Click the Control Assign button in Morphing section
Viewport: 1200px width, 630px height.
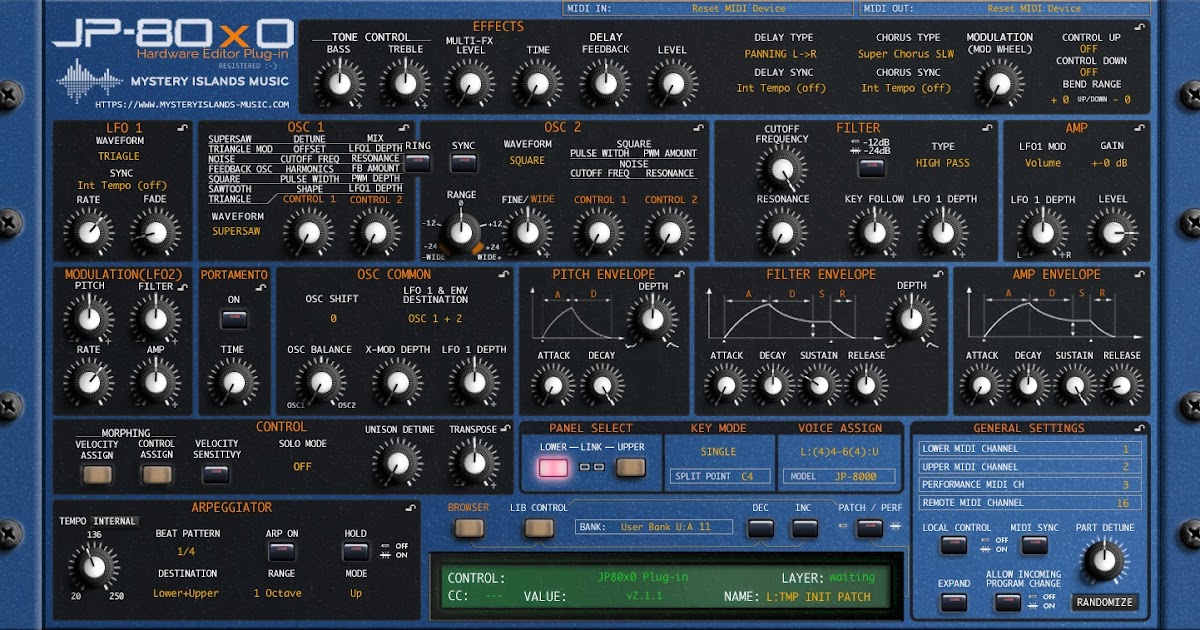pyautogui.click(x=157, y=475)
